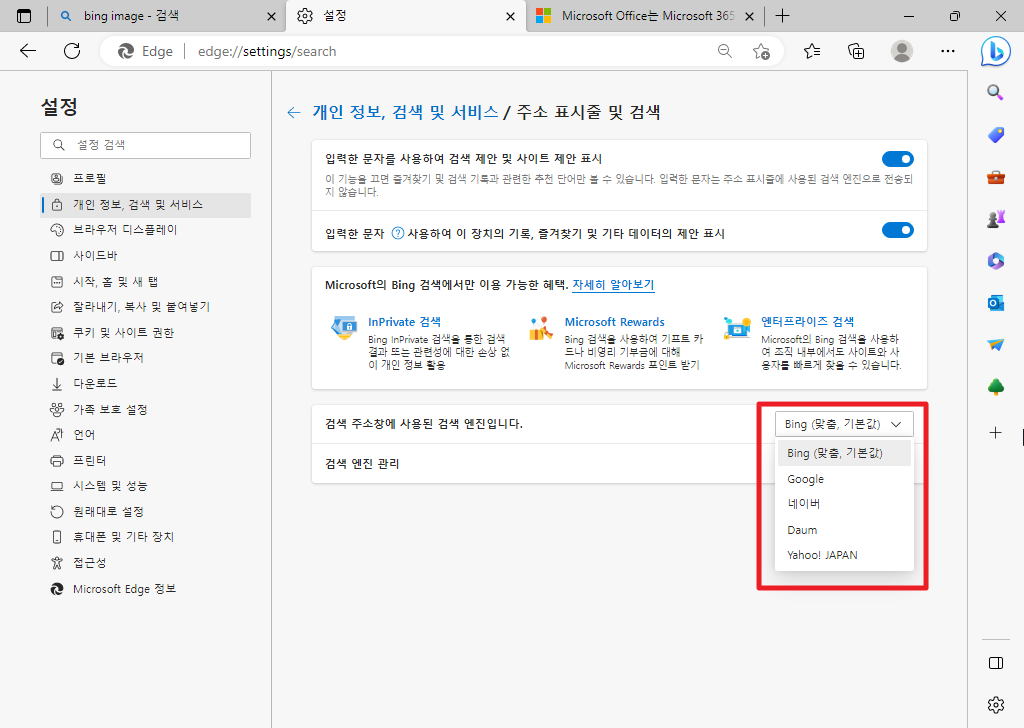Open sidebar settings gear at bottom right
The width and height of the screenshot is (1024, 728).
995,704
